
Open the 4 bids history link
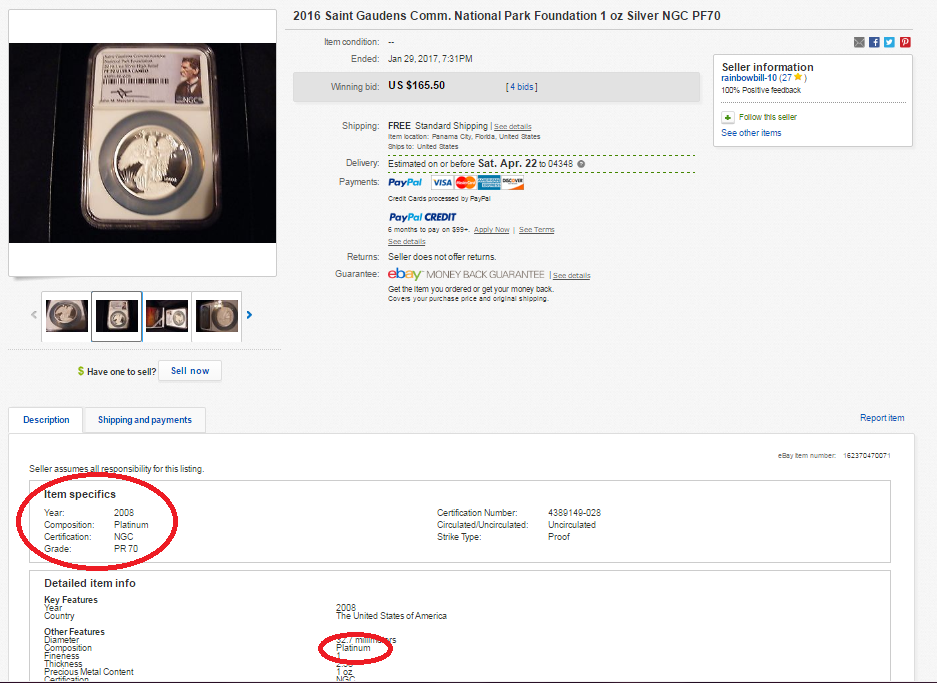click(522, 87)
